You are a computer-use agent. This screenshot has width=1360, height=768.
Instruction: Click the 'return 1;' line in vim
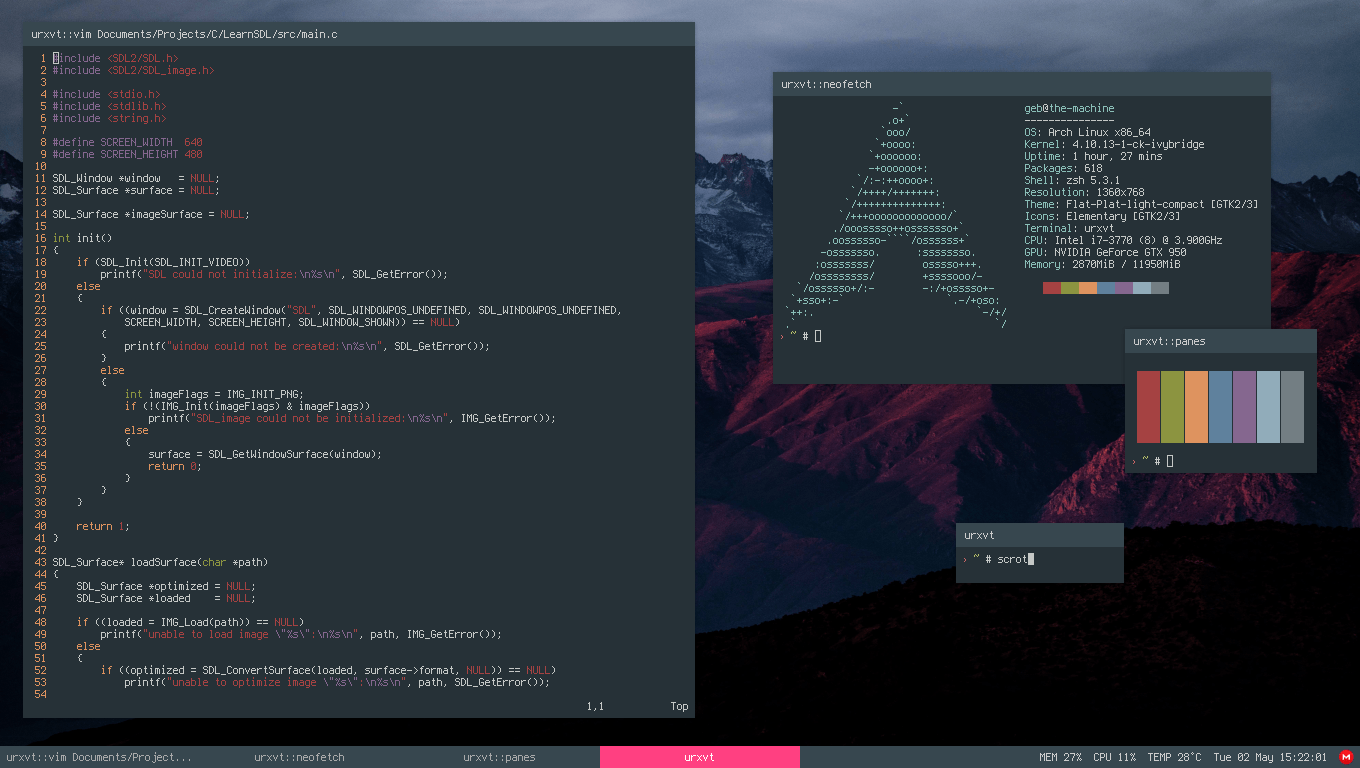click(x=104, y=526)
